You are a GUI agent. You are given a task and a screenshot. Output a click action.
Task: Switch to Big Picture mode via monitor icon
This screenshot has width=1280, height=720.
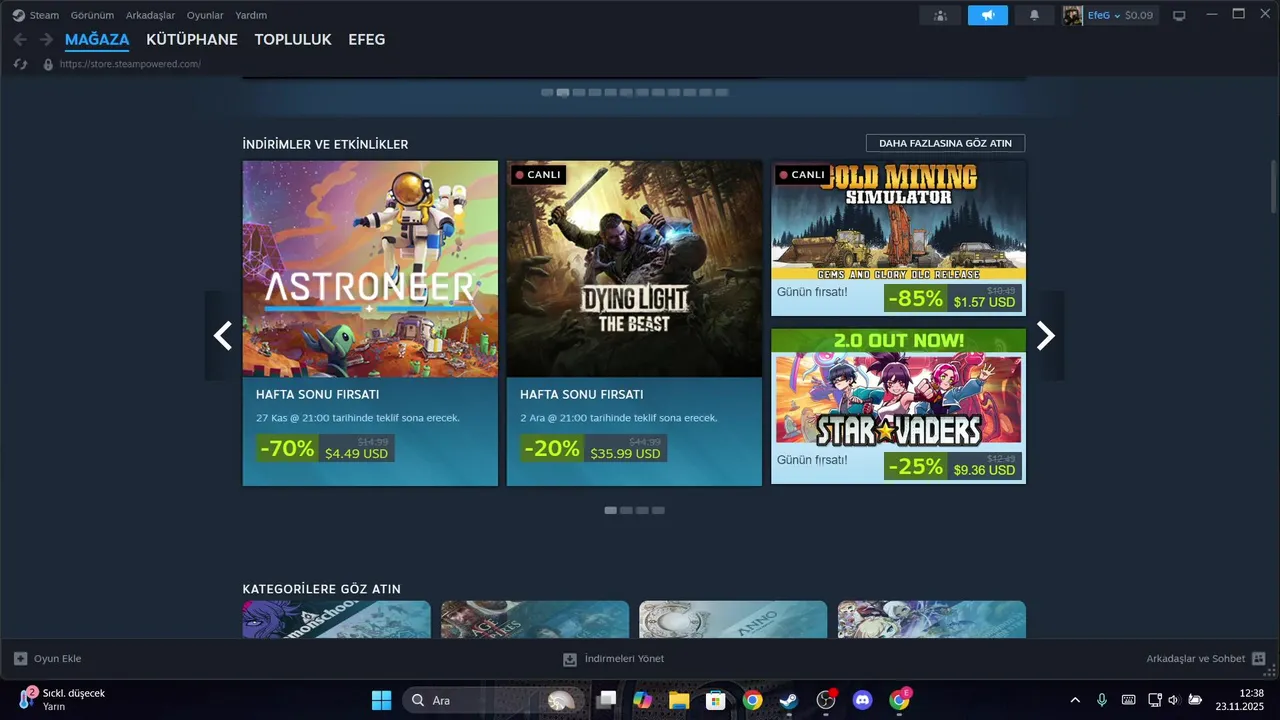point(1179,15)
